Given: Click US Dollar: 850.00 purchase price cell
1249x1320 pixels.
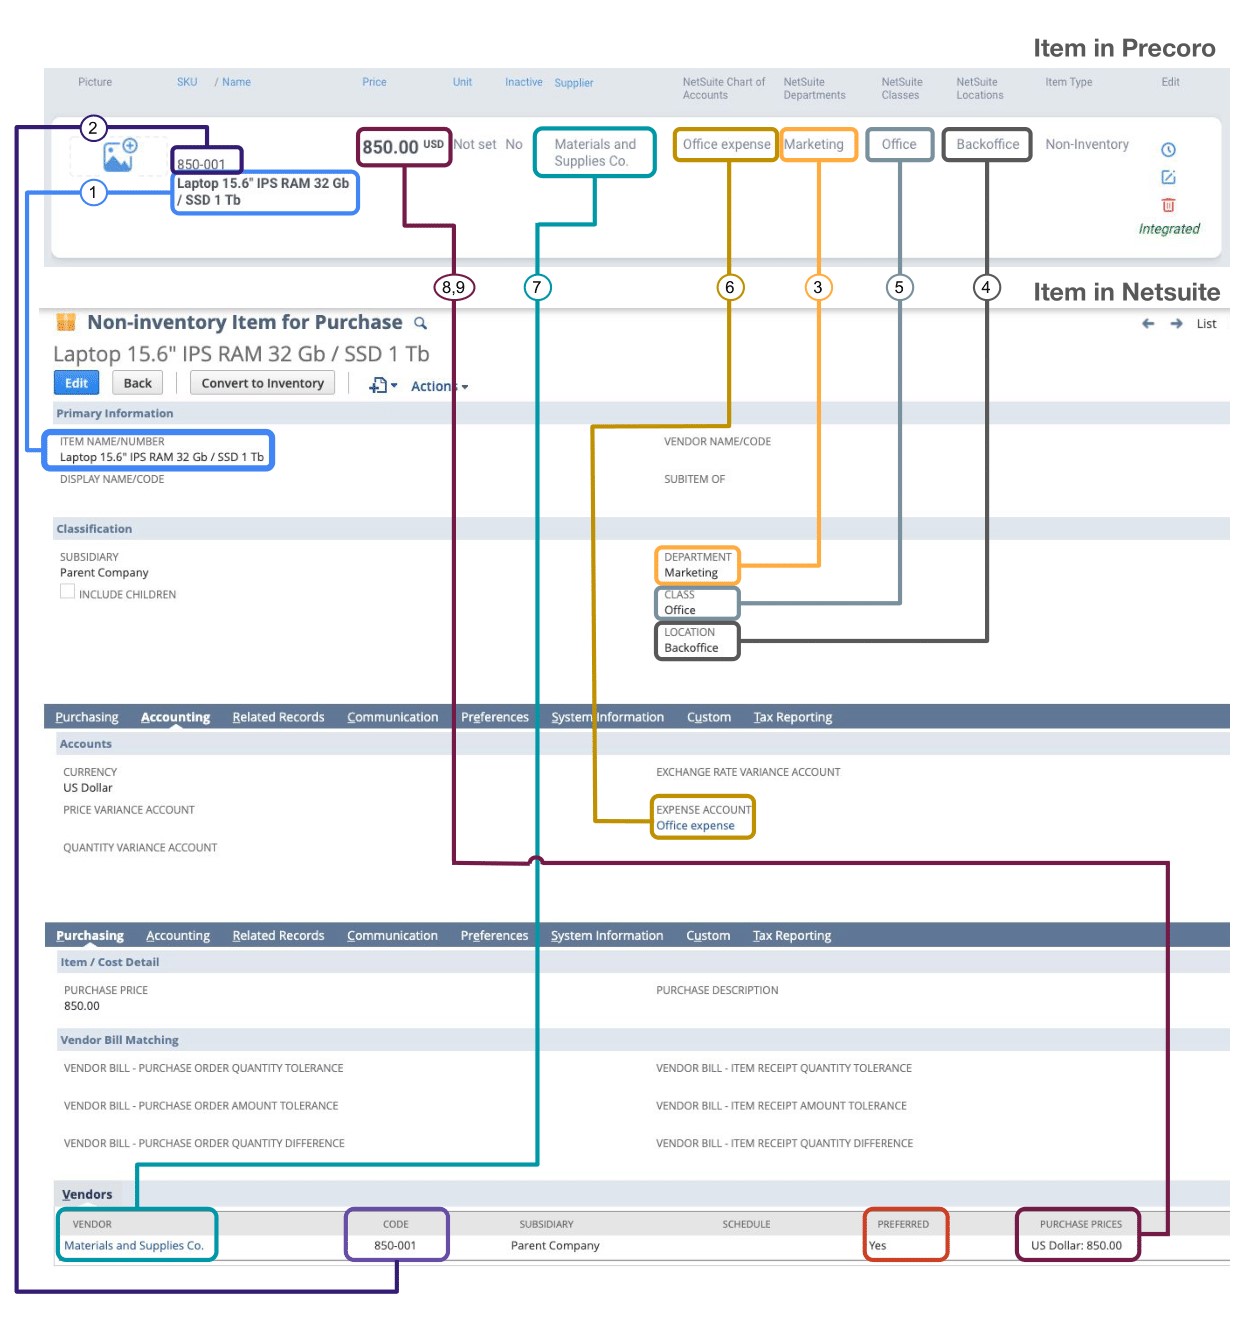Looking at the screenshot, I should click(1076, 1246).
